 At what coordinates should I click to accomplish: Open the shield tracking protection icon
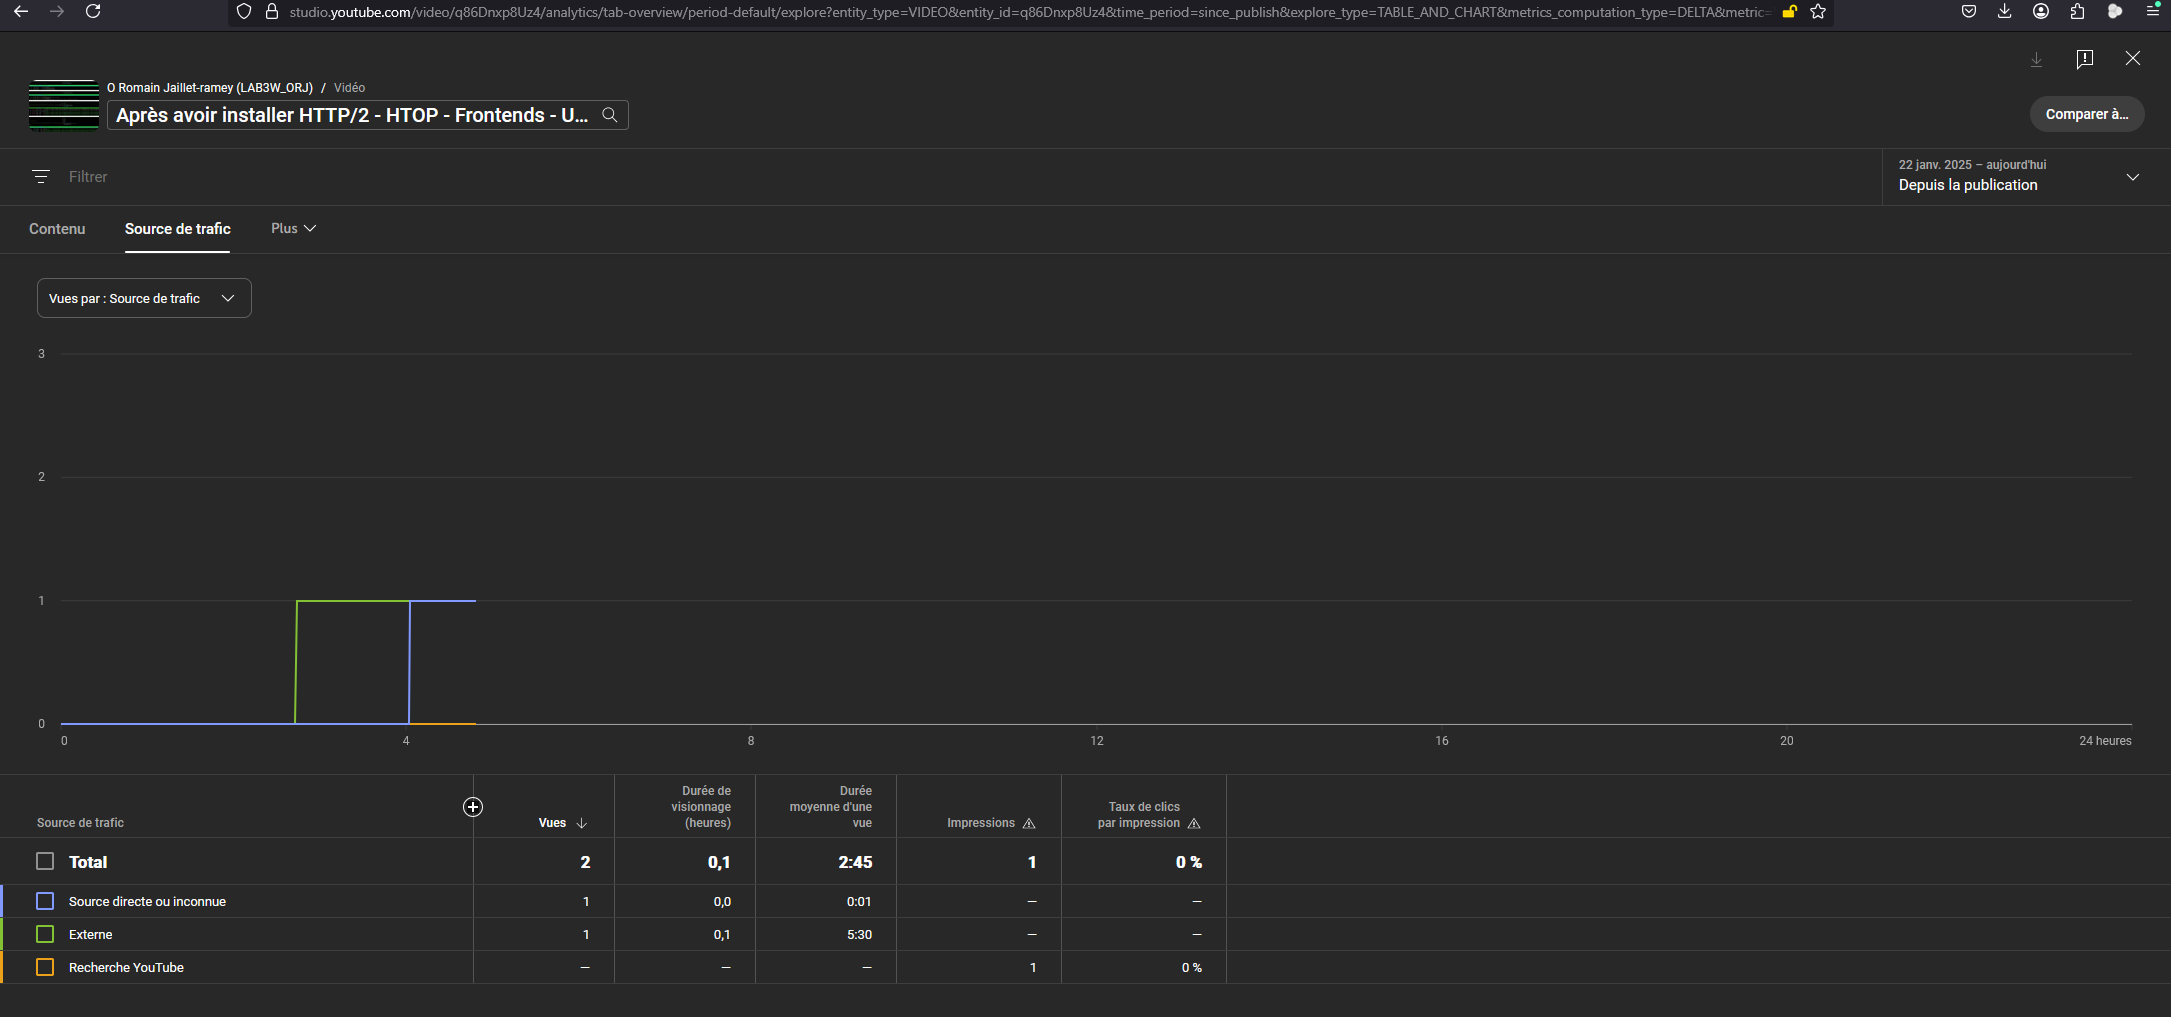point(244,12)
